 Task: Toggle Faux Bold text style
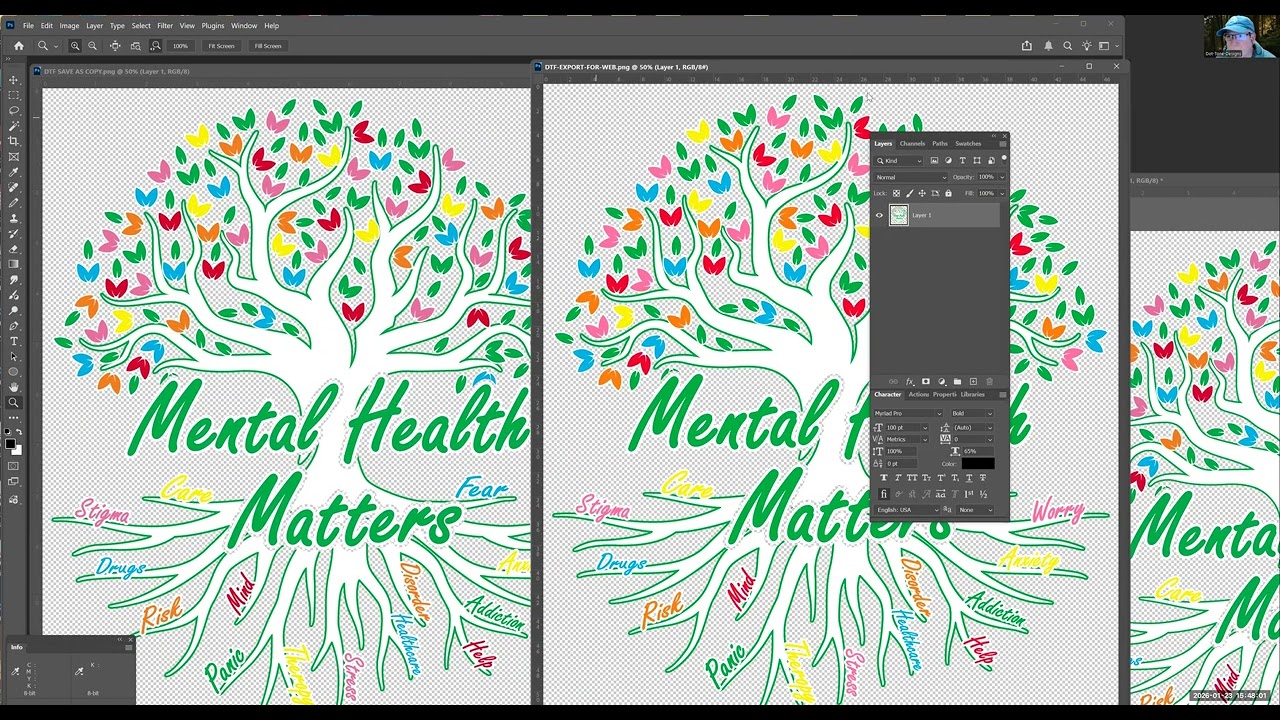pos(883,478)
